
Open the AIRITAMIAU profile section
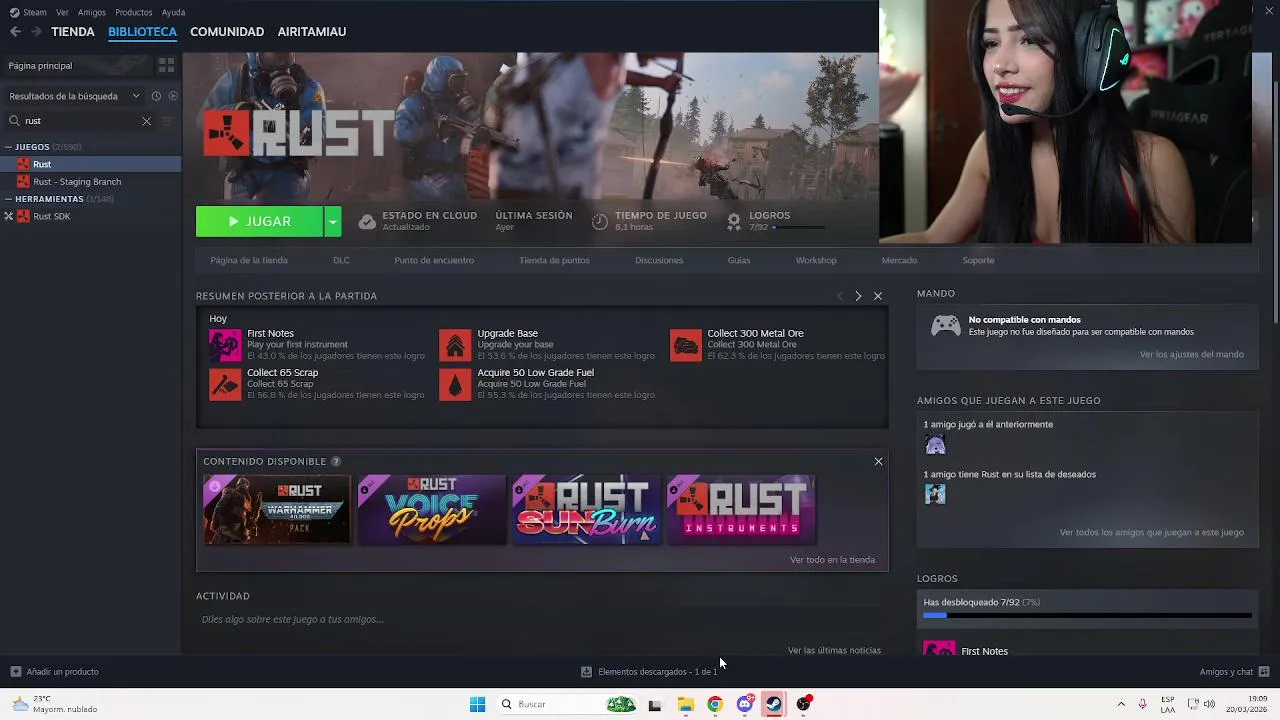tap(312, 32)
